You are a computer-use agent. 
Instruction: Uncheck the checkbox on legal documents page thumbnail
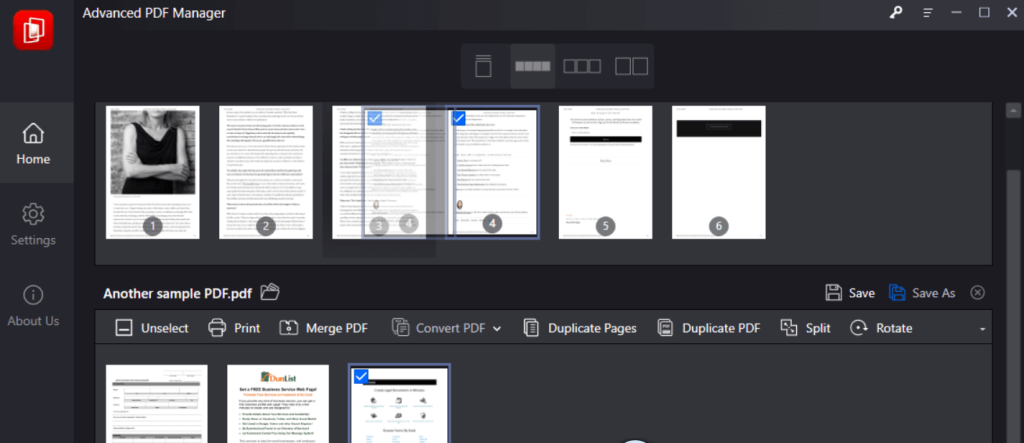click(360, 377)
